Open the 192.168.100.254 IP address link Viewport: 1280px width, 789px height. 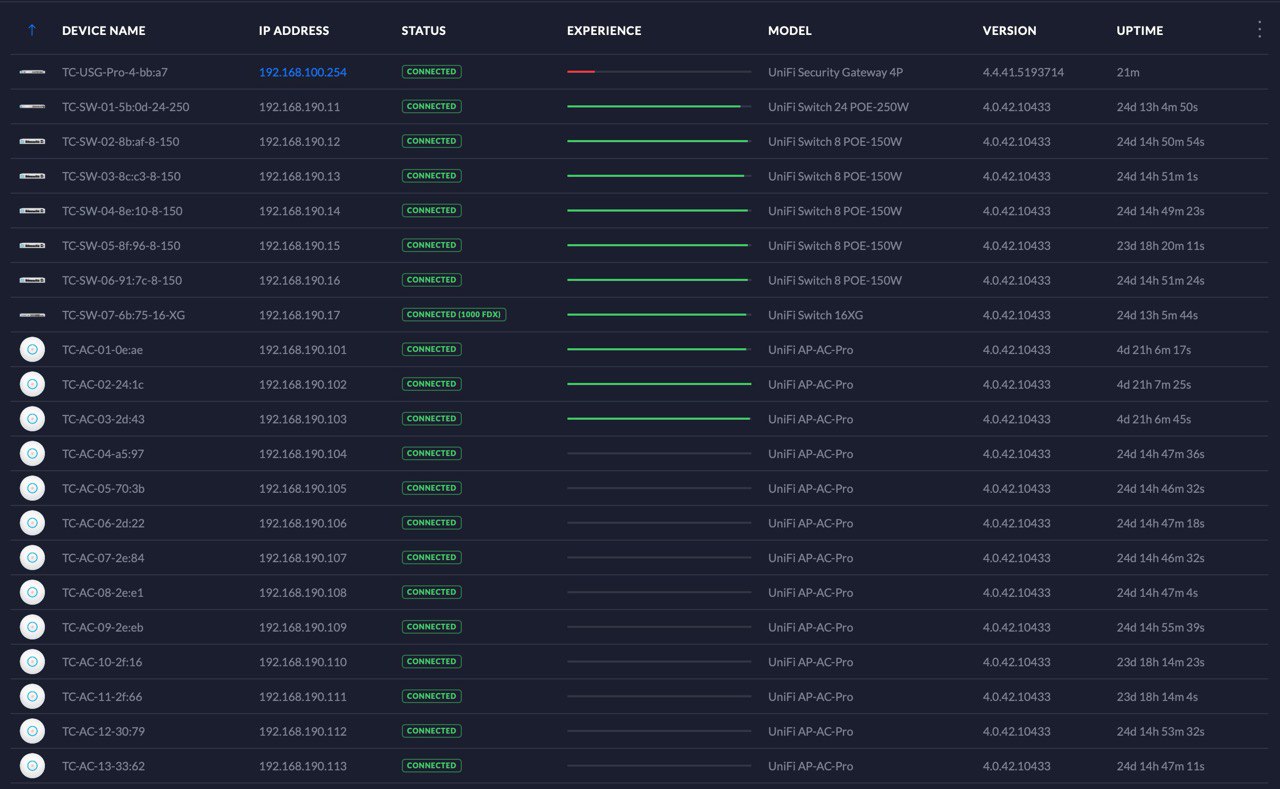tap(303, 72)
